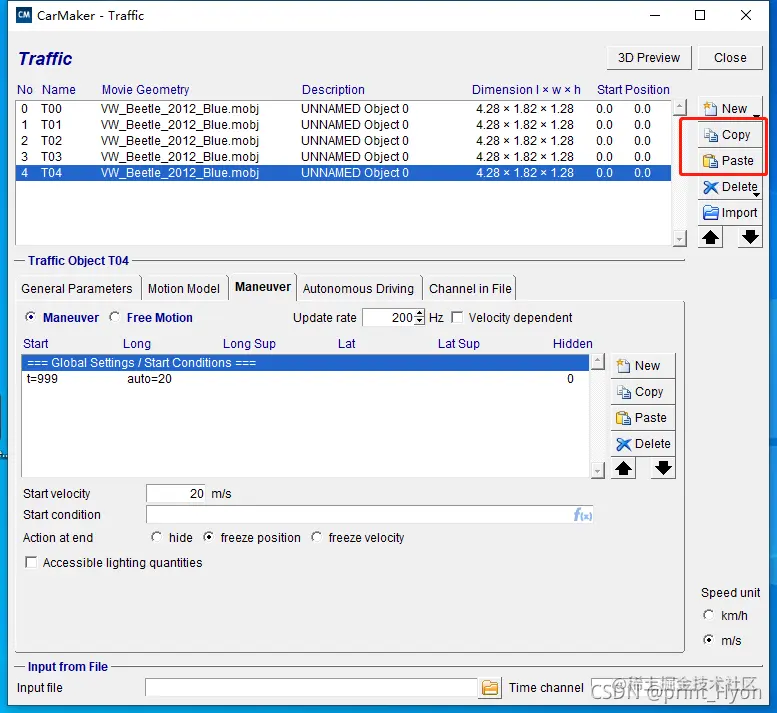Open the 3D Preview
Viewport: 777px width, 713px height.
(x=649, y=58)
